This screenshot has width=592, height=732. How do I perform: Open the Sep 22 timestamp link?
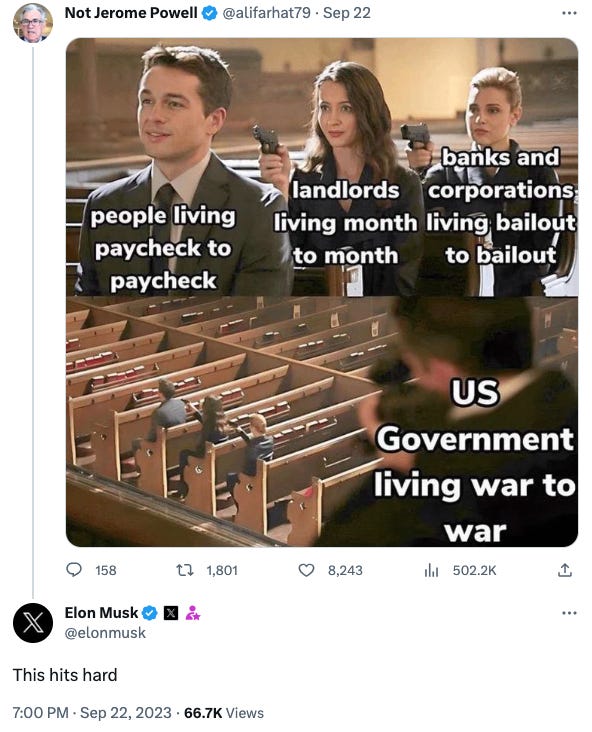347,13
